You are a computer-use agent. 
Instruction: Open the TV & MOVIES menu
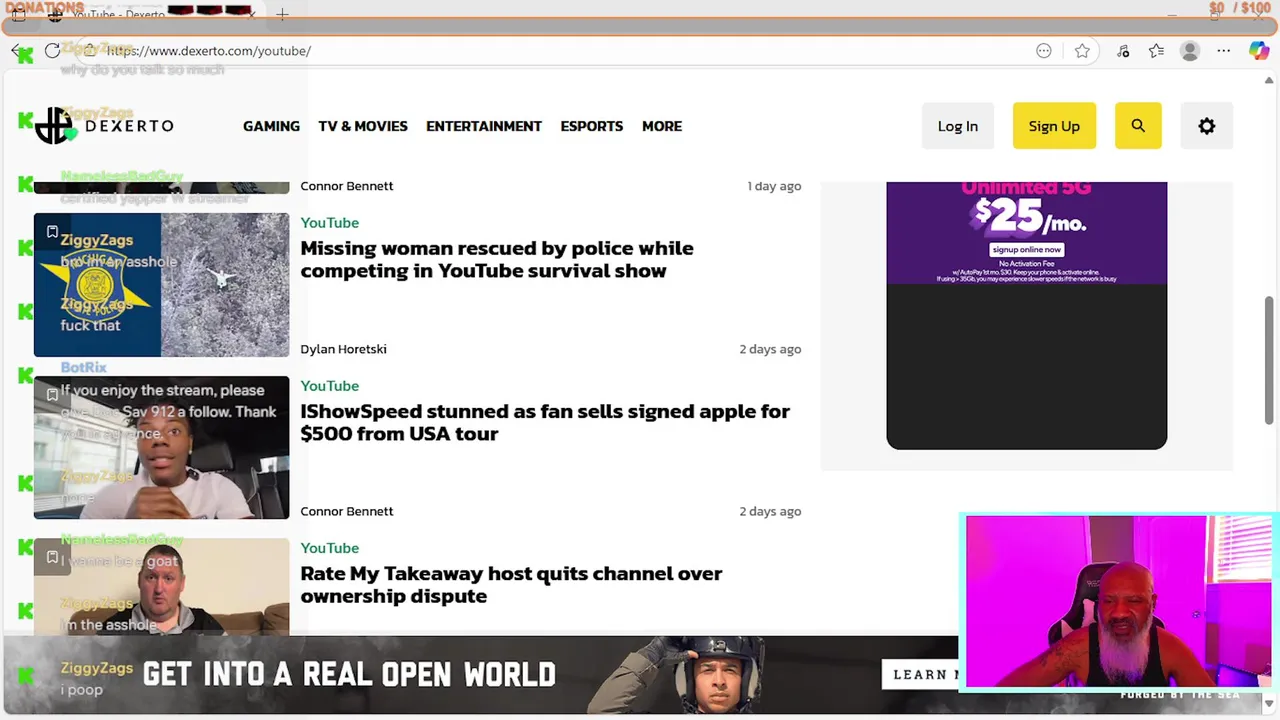point(363,126)
